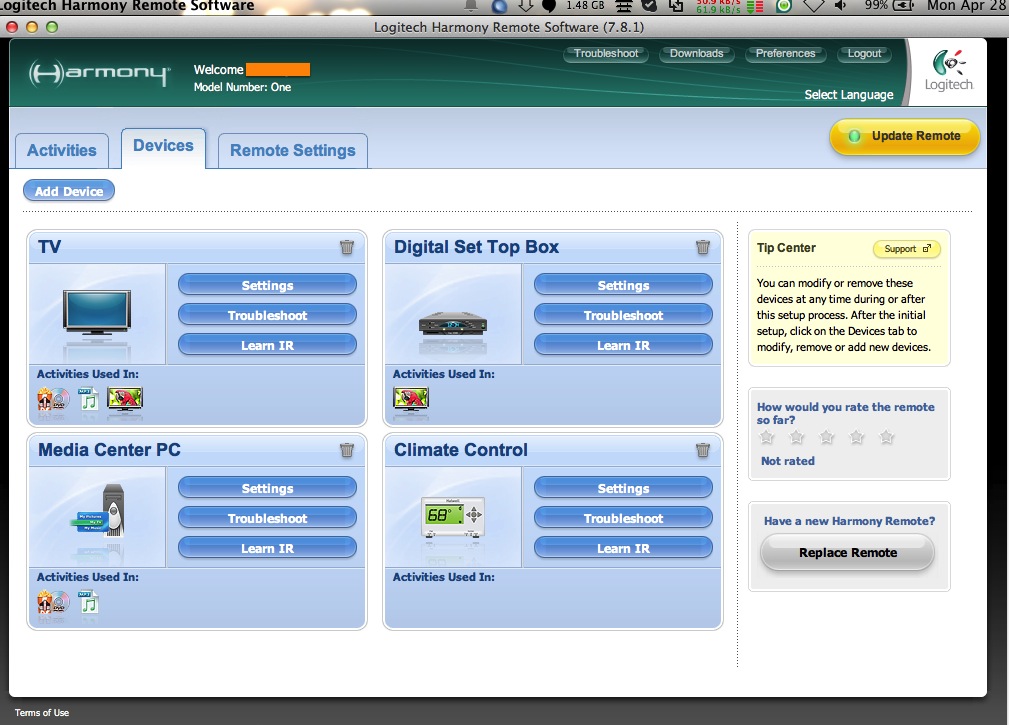Click Select Language
Screen dimensions: 1009x725
click(x=849, y=95)
